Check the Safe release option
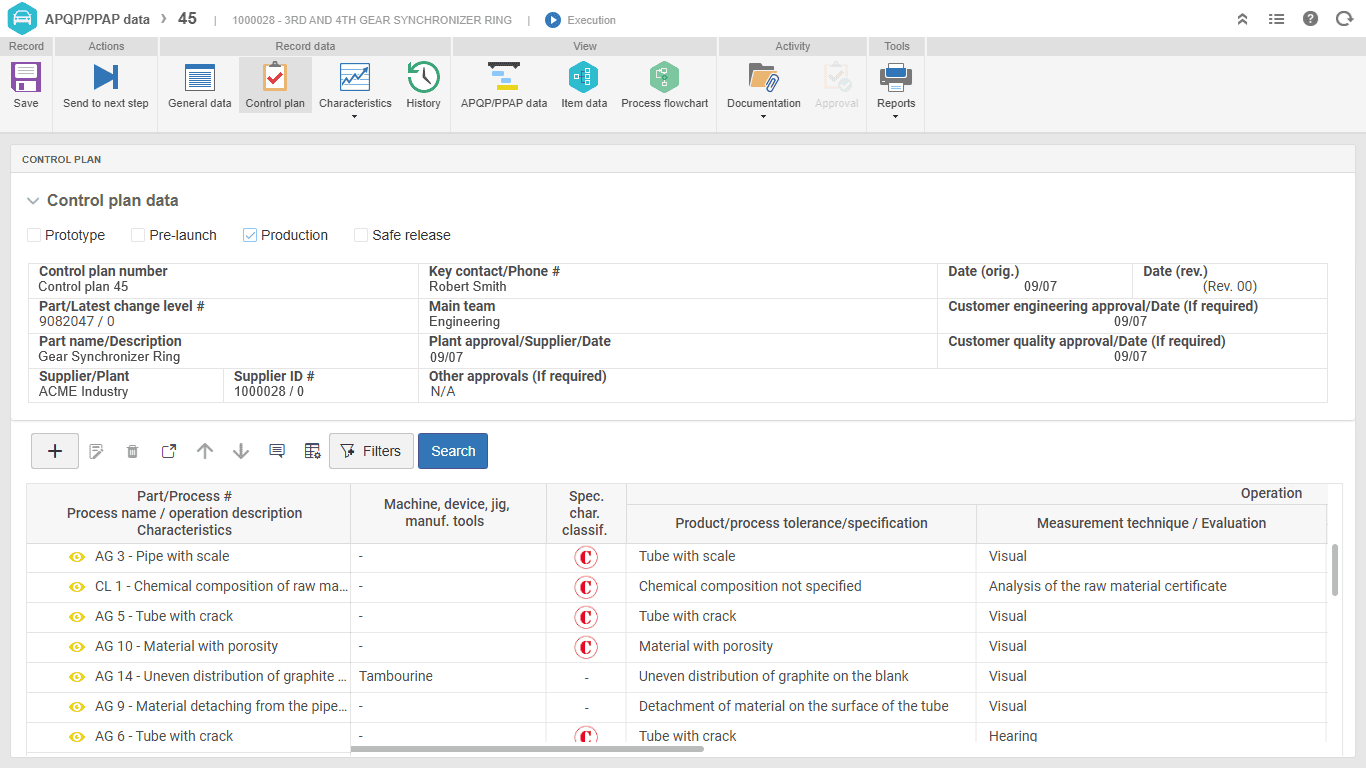 (360, 235)
